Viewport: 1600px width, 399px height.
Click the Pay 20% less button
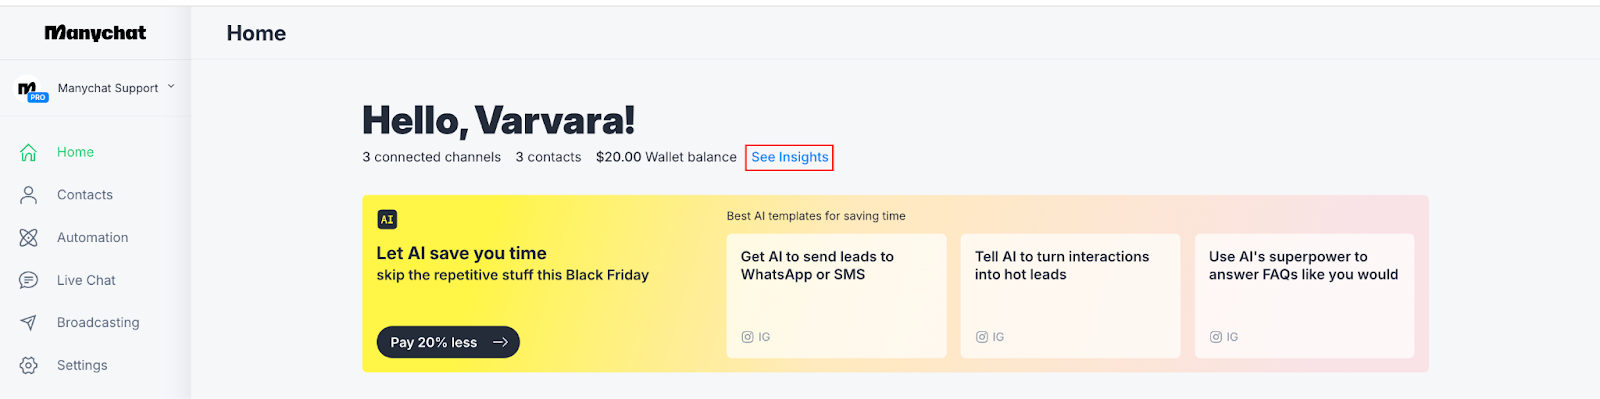[448, 342]
